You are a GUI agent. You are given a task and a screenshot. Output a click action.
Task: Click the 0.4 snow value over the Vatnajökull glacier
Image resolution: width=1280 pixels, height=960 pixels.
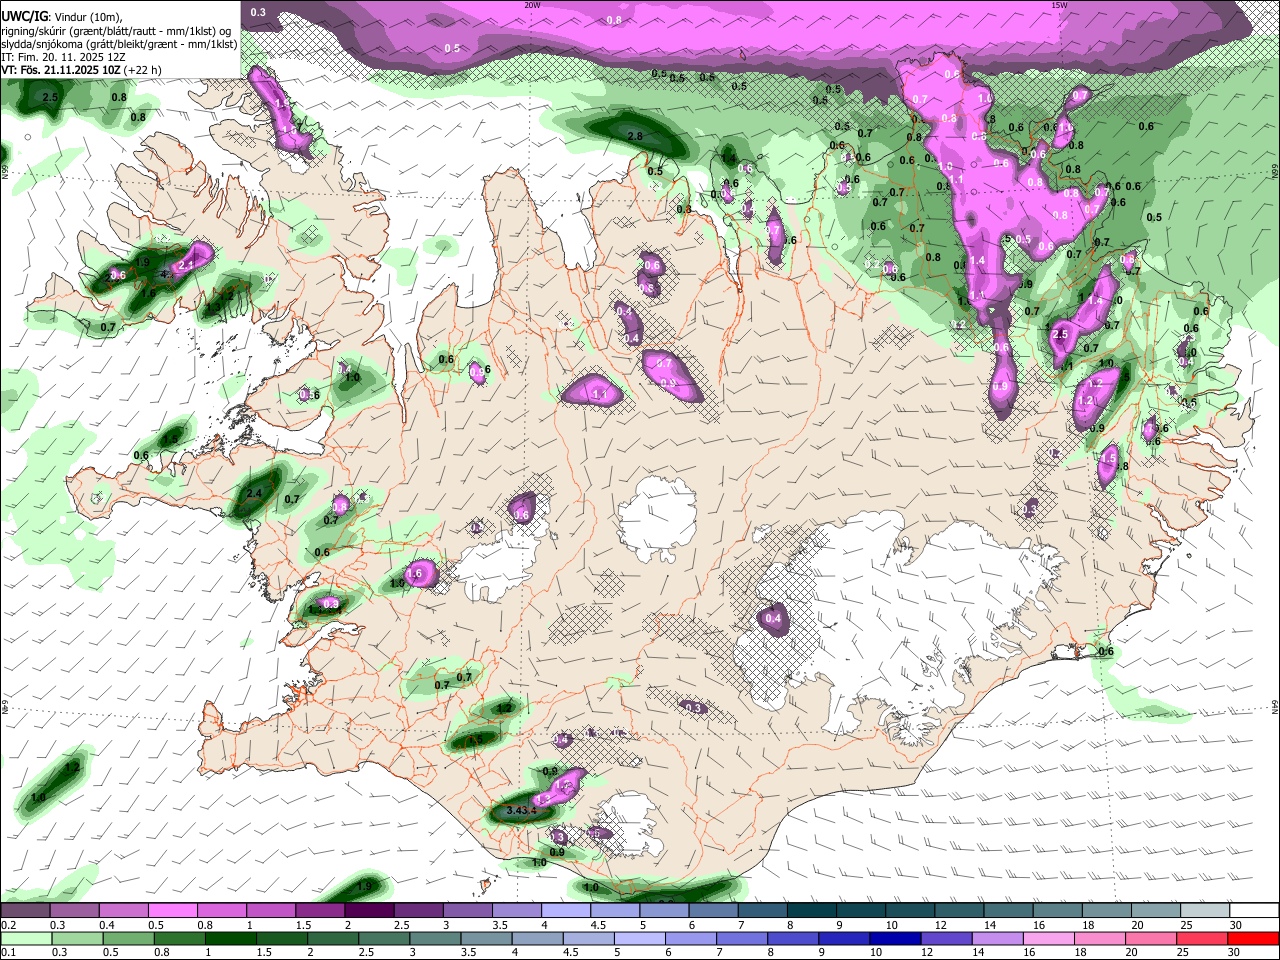point(773,619)
